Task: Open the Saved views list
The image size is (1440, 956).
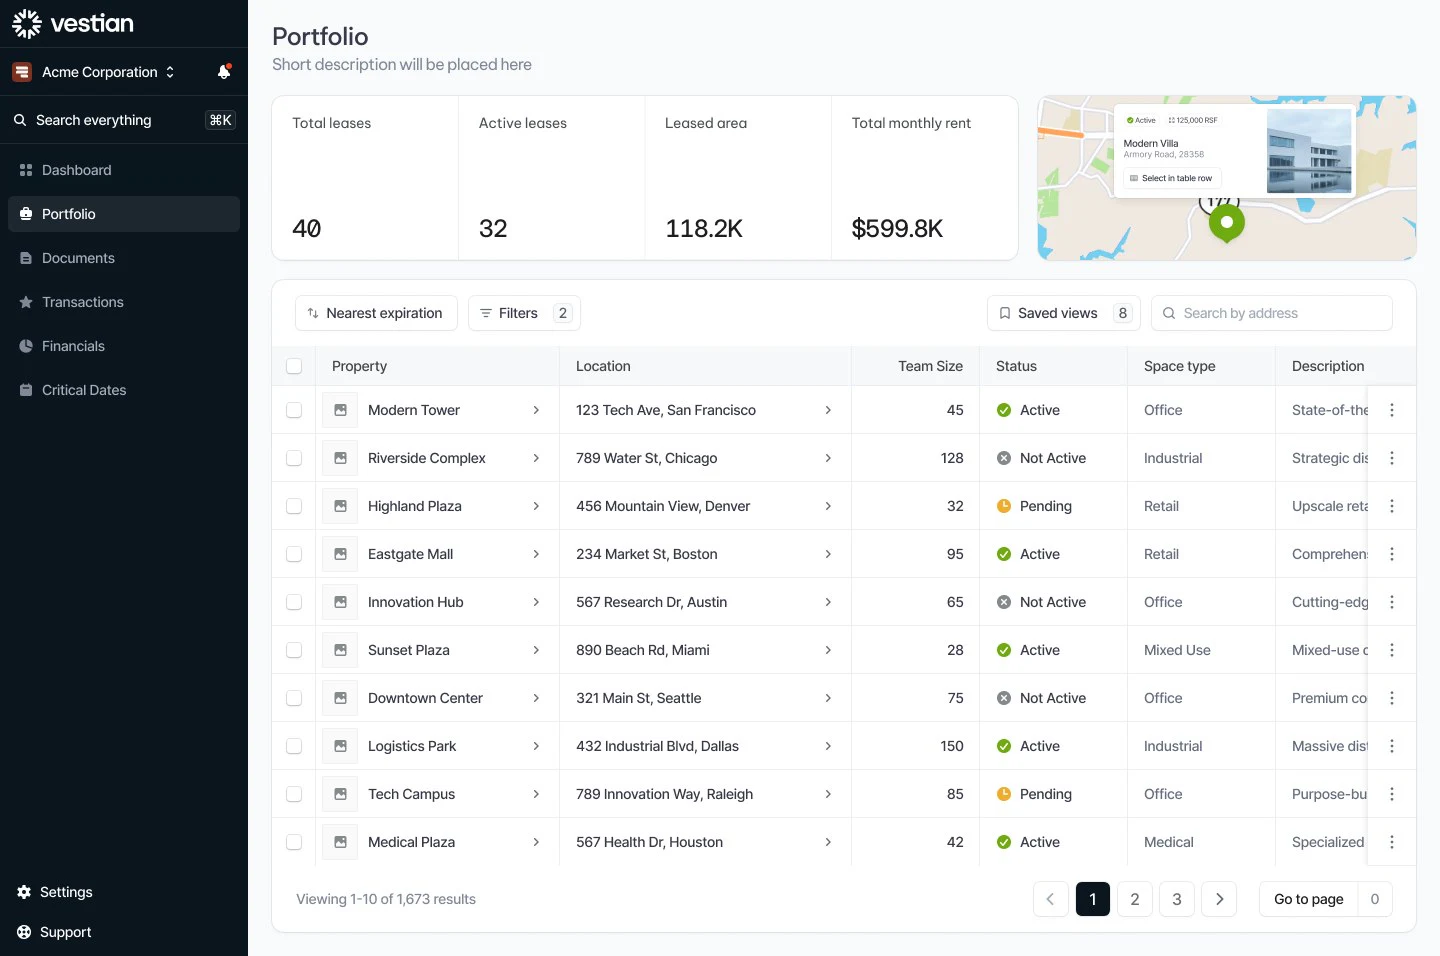Action: point(1064,313)
